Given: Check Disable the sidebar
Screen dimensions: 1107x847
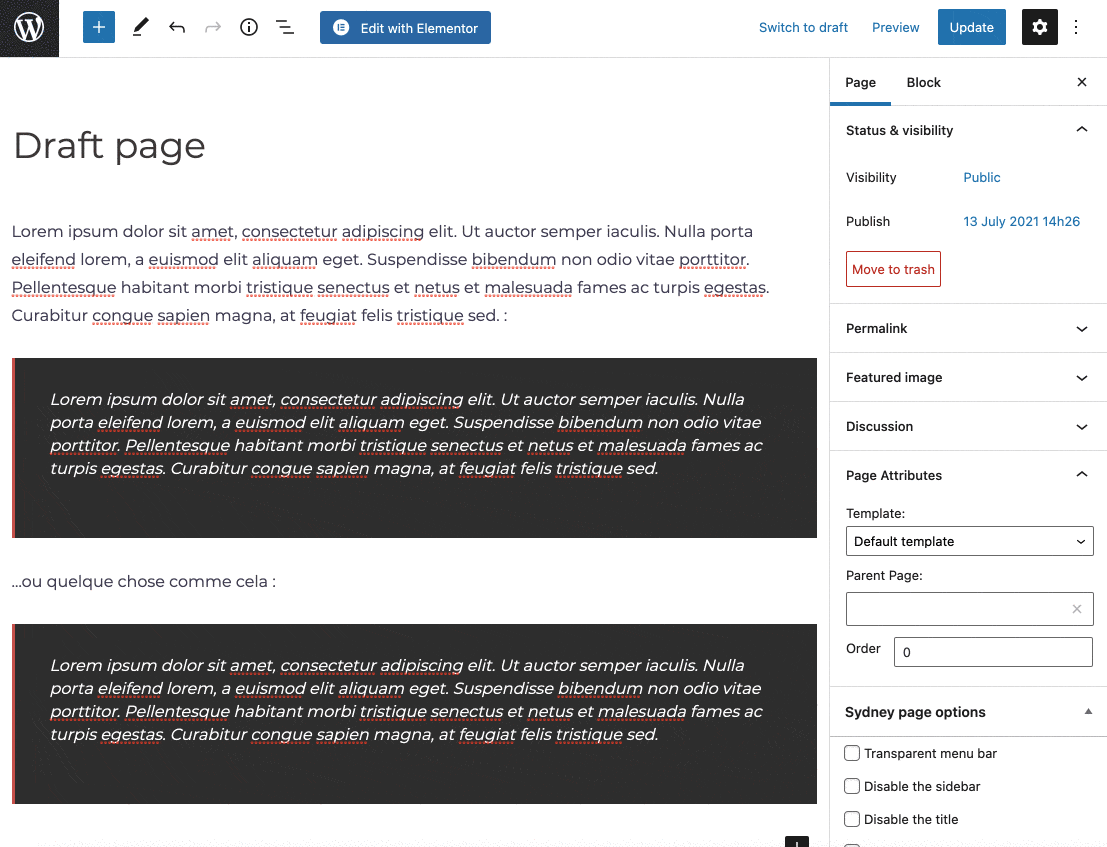Looking at the screenshot, I should coord(851,786).
